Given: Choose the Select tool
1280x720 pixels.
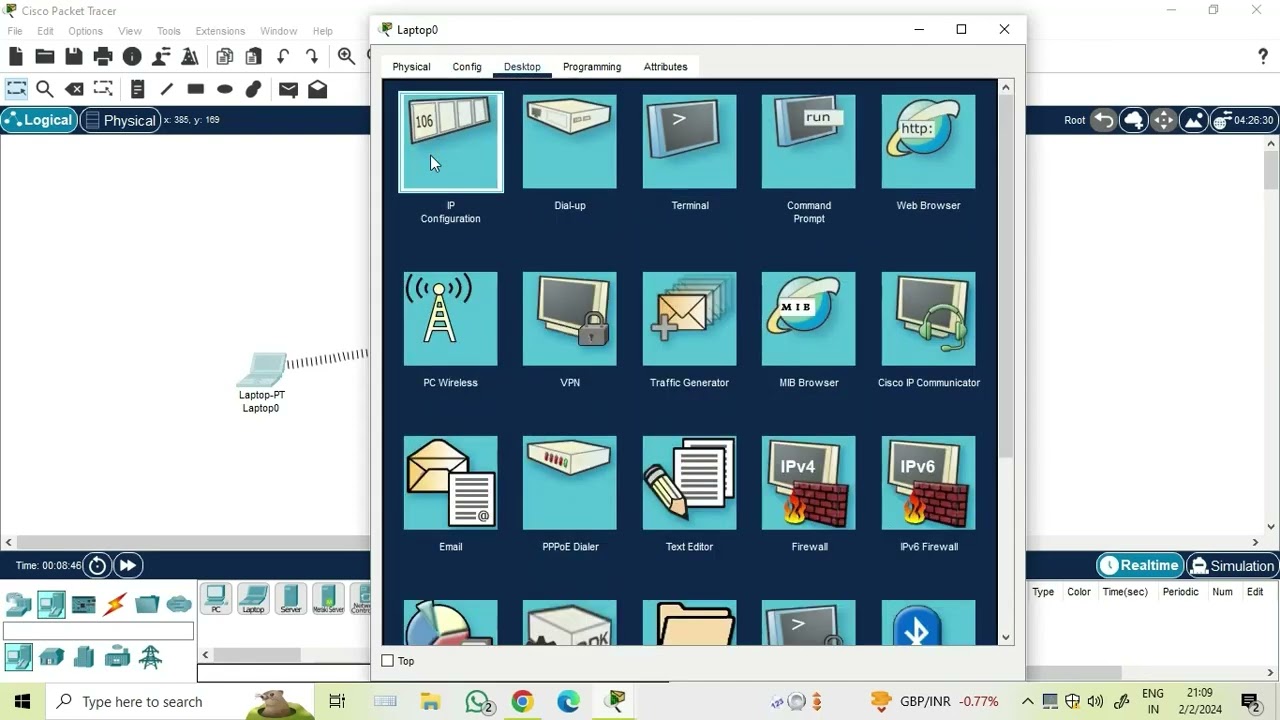Looking at the screenshot, I should click(x=16, y=89).
